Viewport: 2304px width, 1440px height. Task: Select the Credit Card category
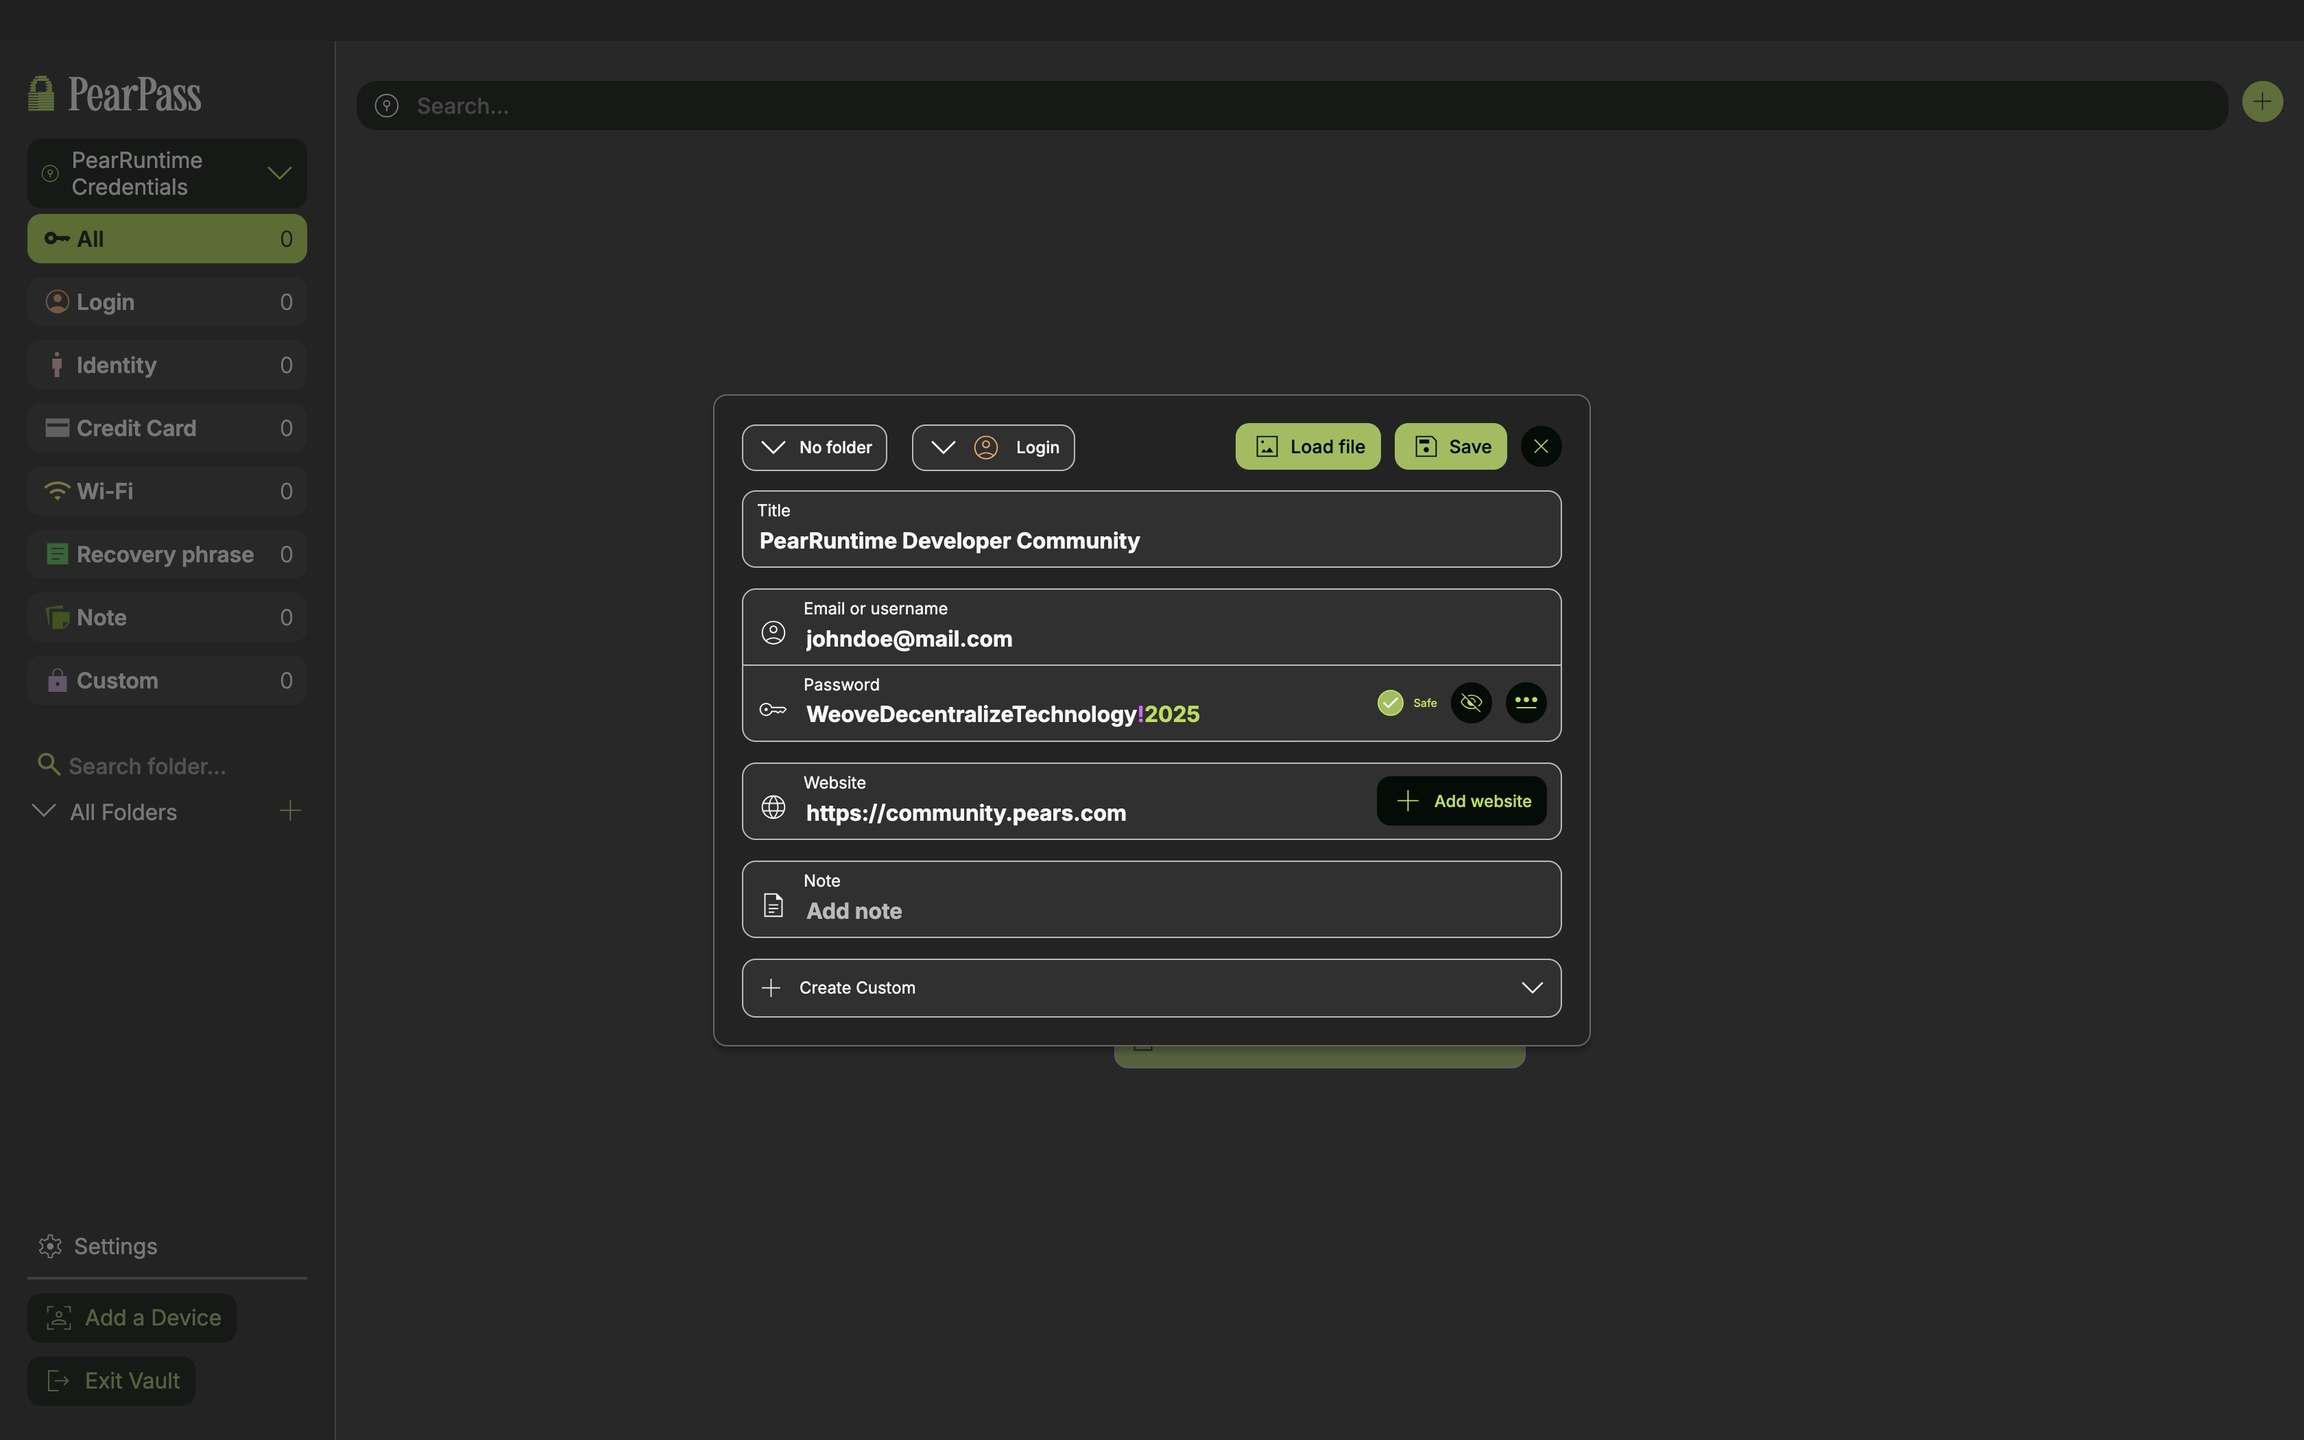click(x=167, y=428)
